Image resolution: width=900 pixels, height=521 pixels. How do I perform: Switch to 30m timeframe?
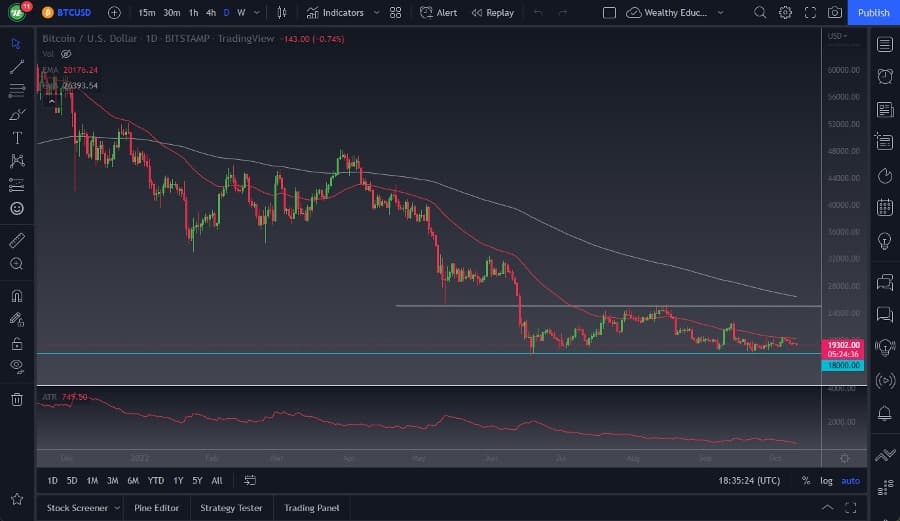click(171, 13)
